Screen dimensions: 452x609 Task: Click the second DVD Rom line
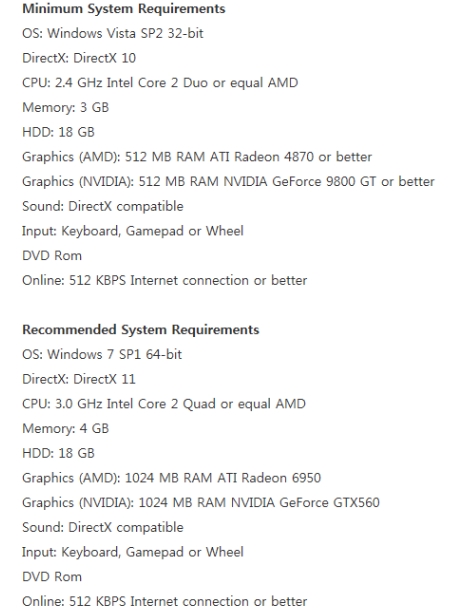(x=52, y=577)
